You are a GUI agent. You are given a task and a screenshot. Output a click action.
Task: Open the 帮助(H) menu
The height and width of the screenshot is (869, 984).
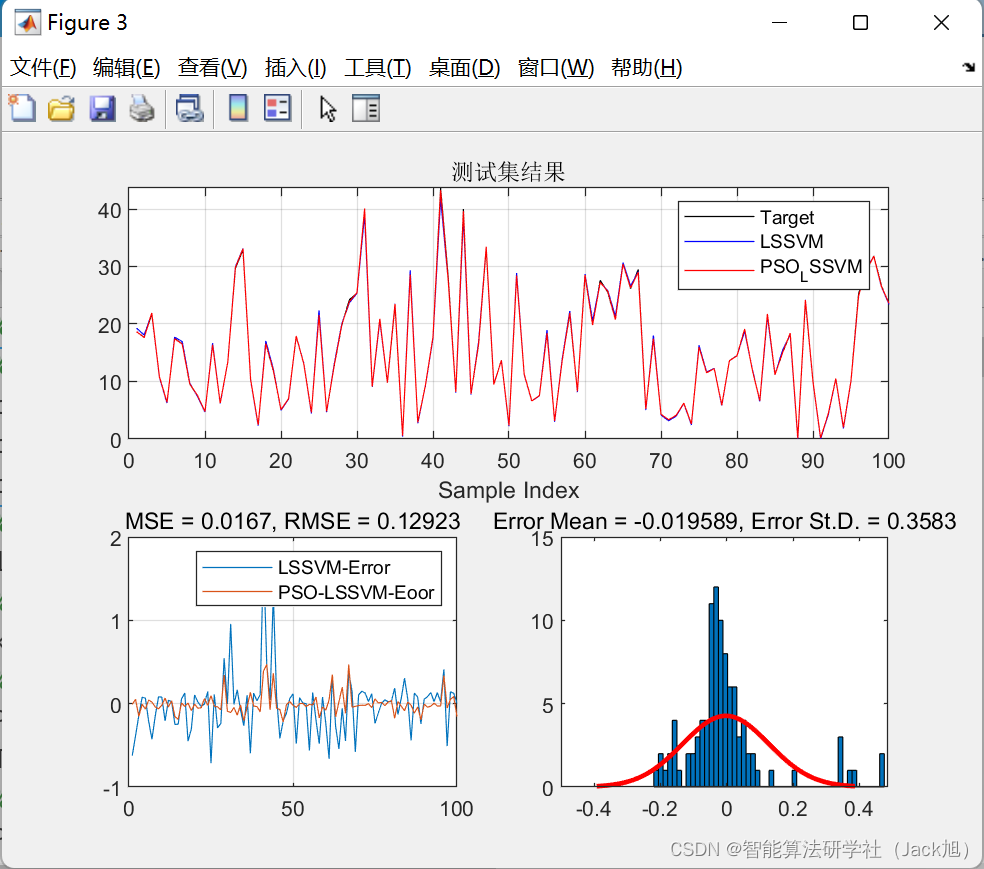[646, 67]
